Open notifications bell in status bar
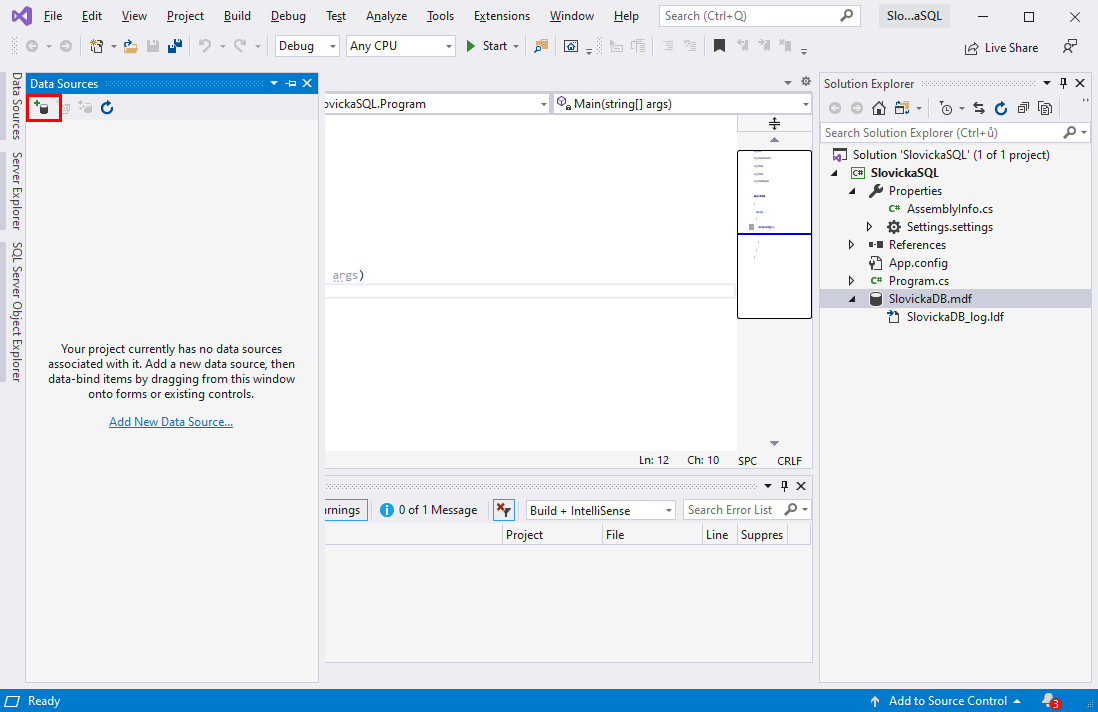This screenshot has width=1098, height=712. [1050, 701]
